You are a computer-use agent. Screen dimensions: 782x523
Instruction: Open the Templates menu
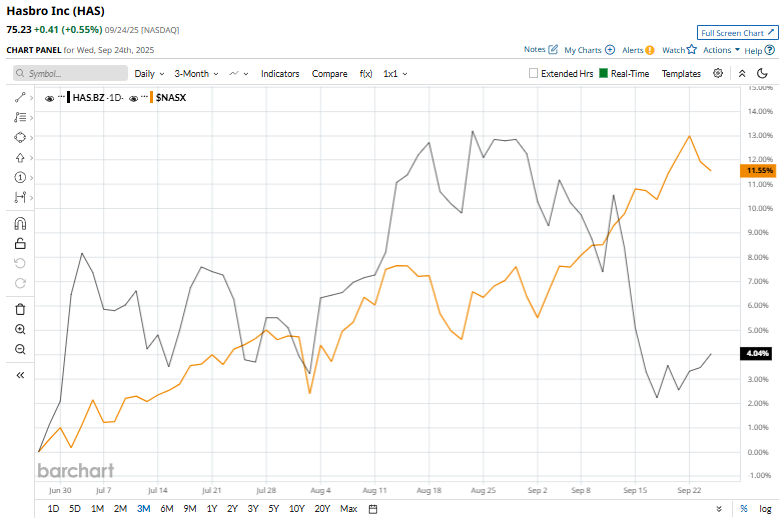681,73
